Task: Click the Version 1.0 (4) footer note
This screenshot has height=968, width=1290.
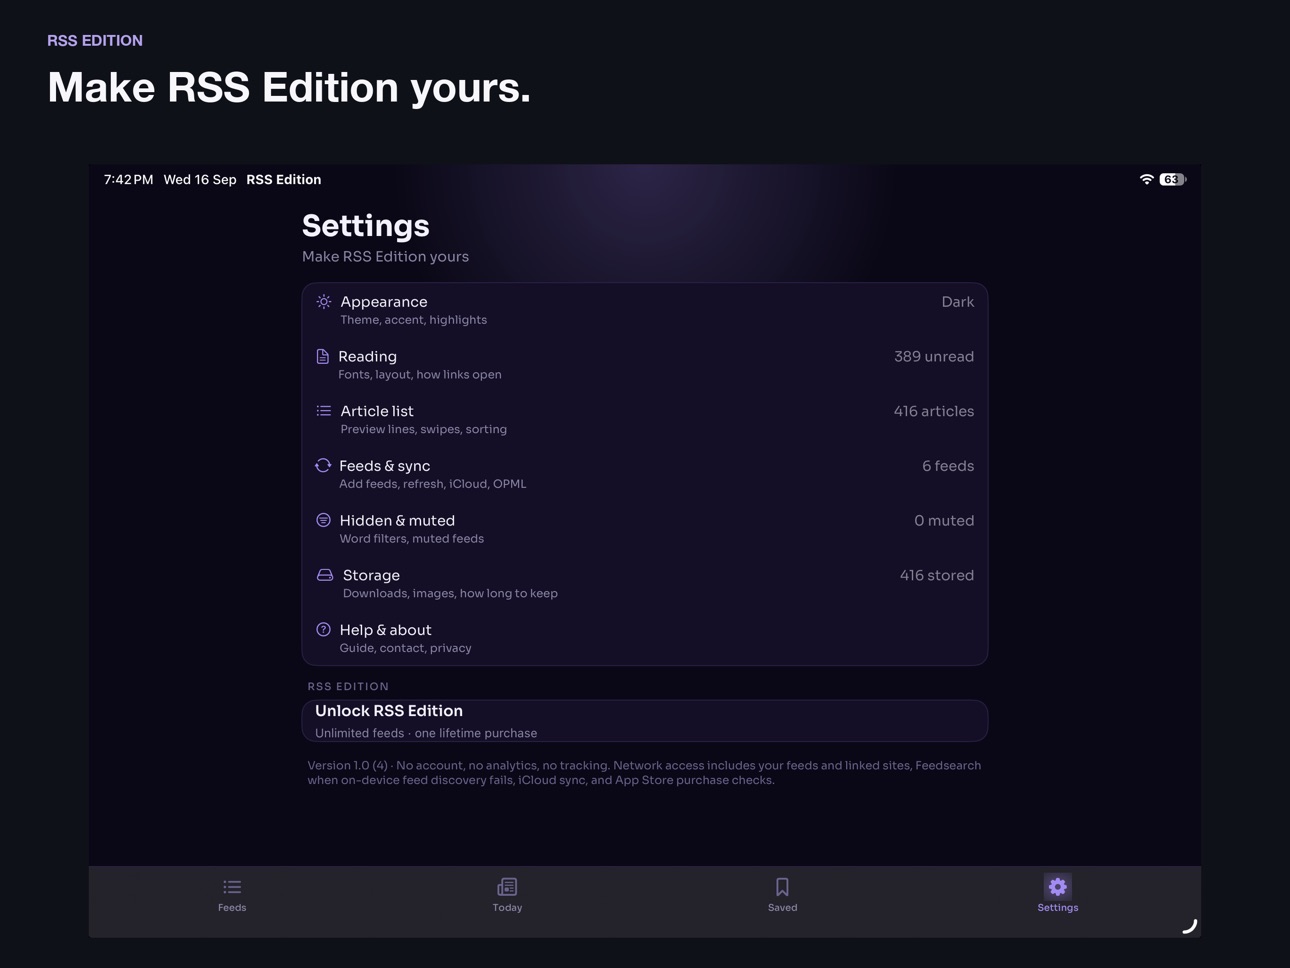Action: pyautogui.click(x=644, y=773)
